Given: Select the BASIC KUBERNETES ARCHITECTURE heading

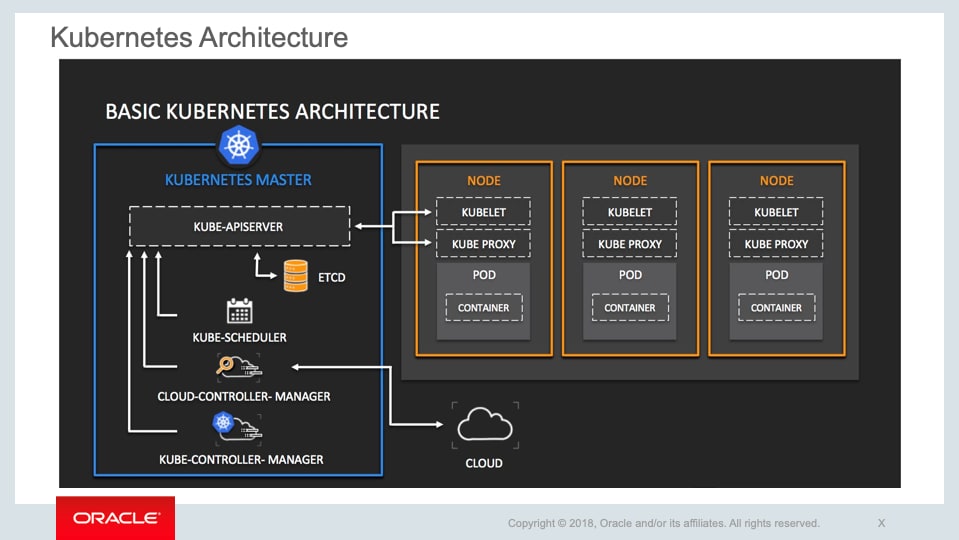Looking at the screenshot, I should coord(272,111).
